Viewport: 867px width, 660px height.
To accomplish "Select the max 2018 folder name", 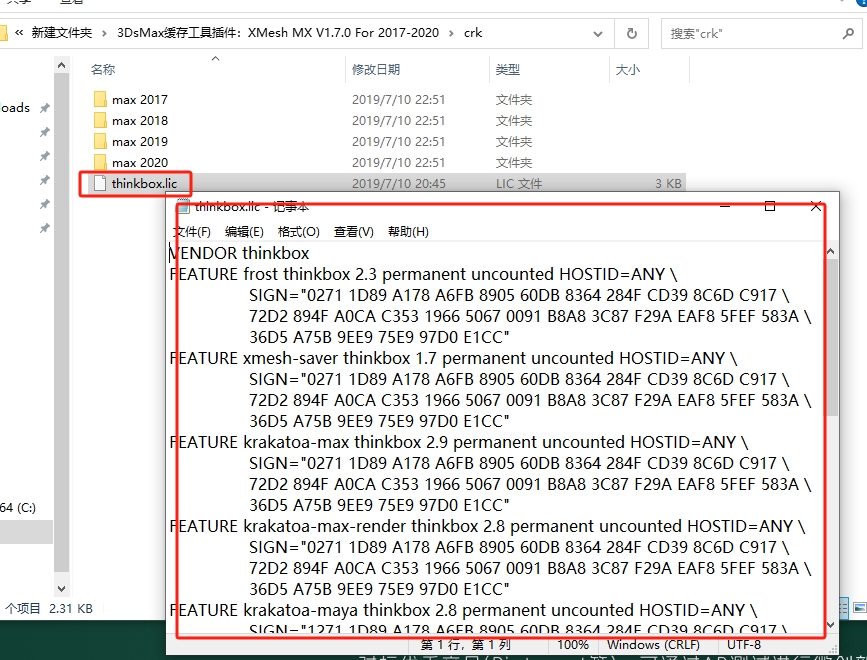I will pyautogui.click(x=140, y=121).
